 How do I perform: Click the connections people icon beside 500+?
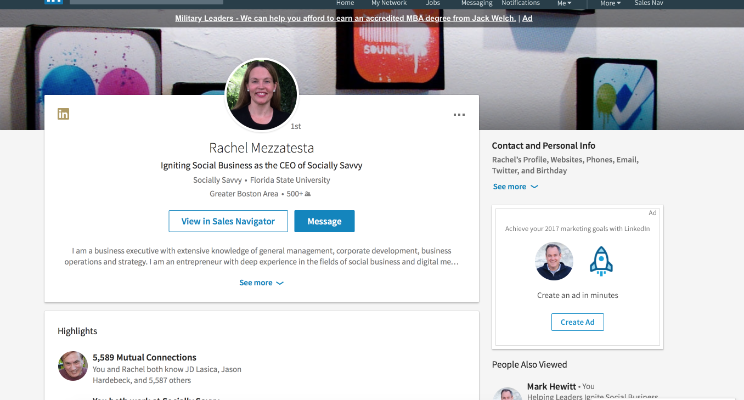coord(307,194)
